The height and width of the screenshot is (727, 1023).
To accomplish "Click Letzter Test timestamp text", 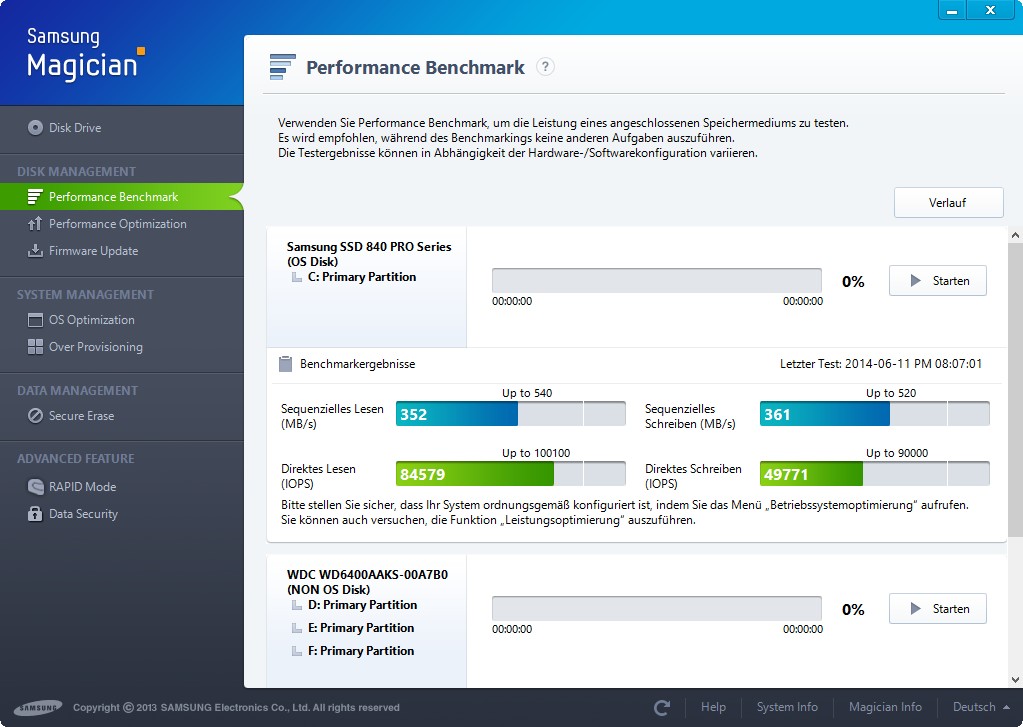I will coord(881,364).
